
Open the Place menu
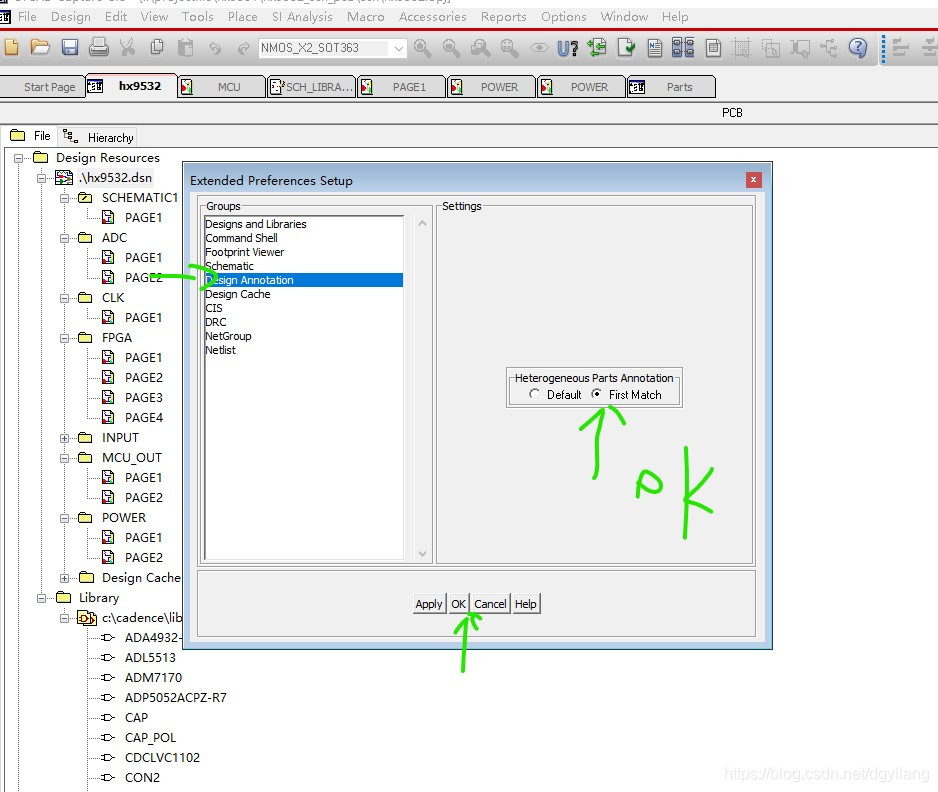pos(242,16)
